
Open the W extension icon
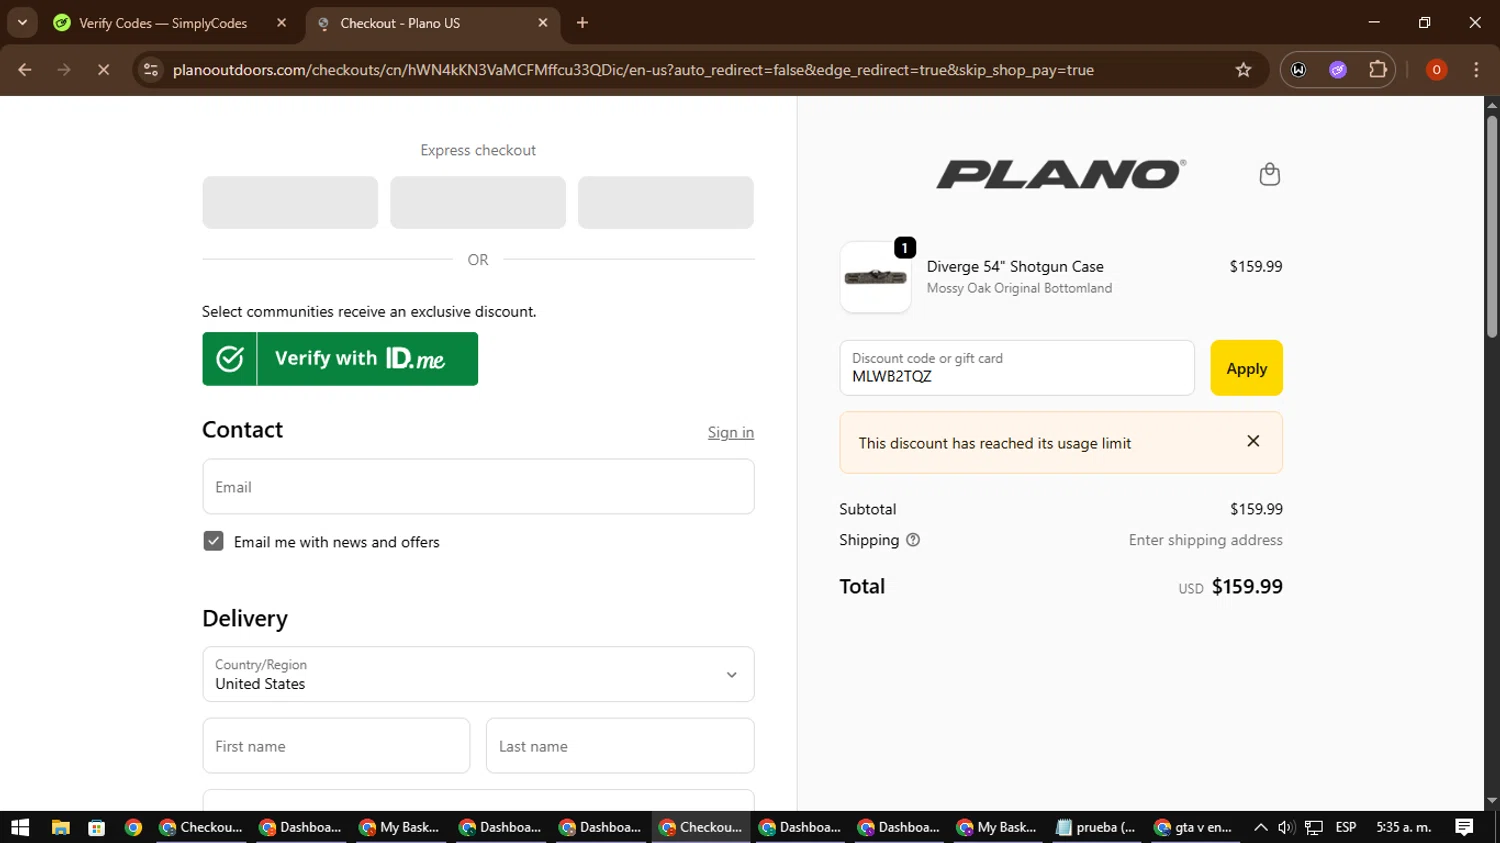(1298, 70)
